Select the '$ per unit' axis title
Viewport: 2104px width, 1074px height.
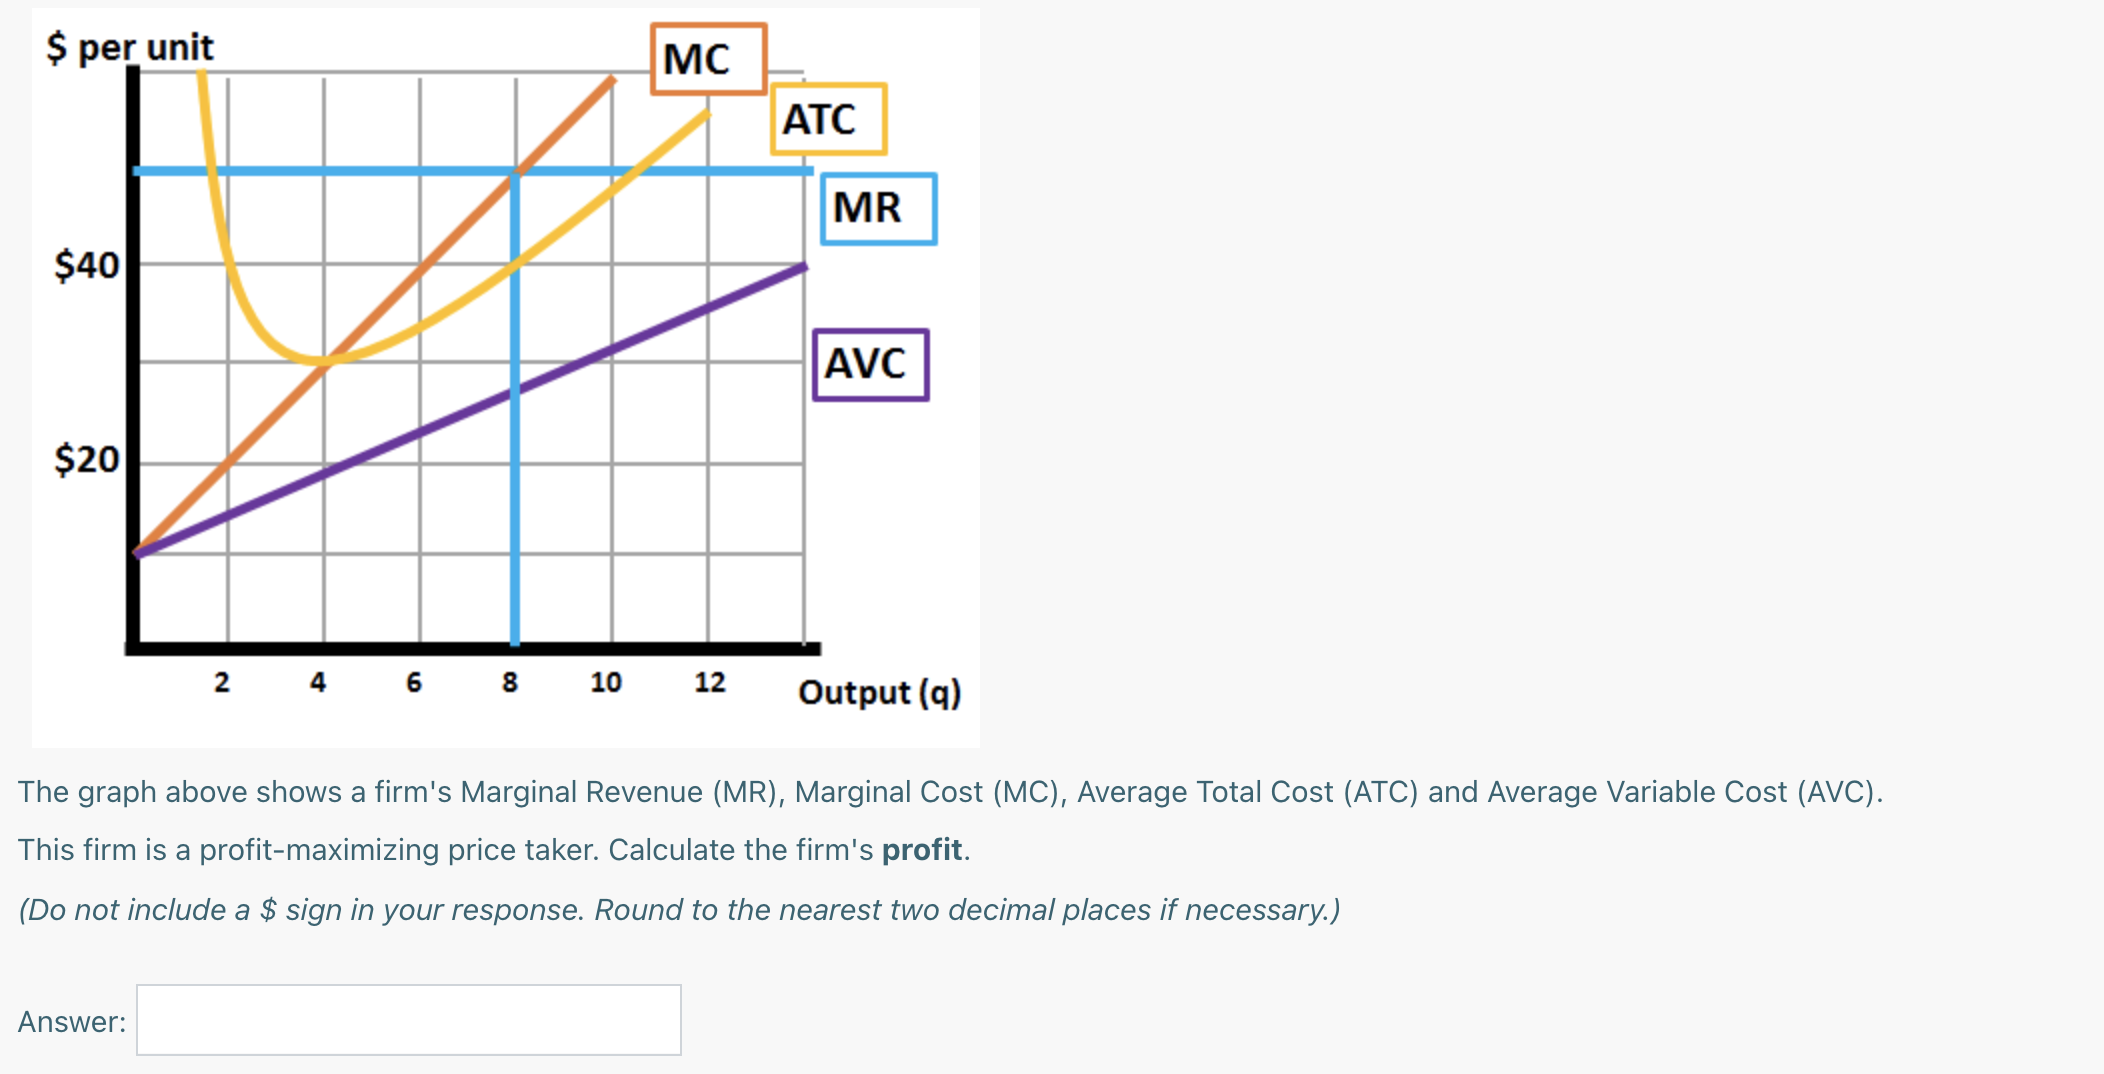129,44
